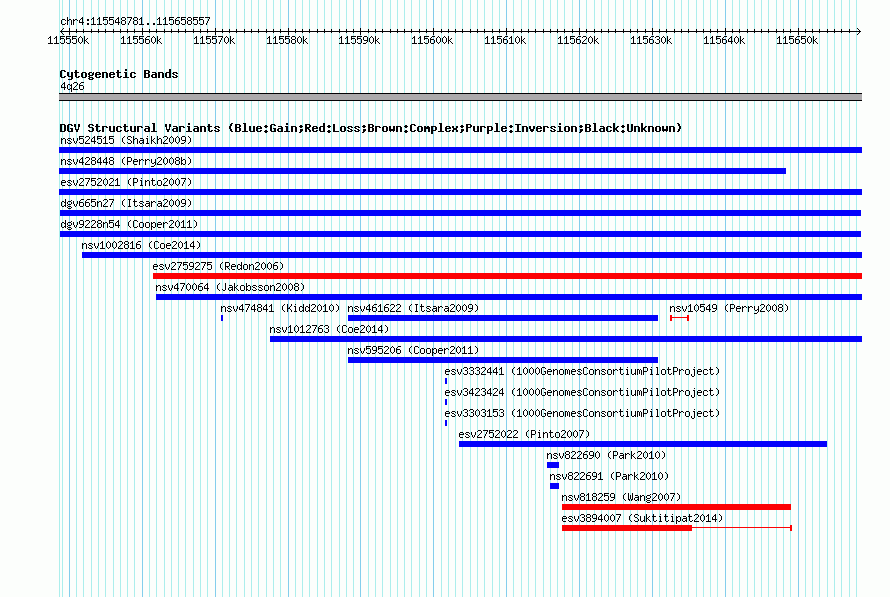Click the nsv818259 (Wang2007) label
Viewport: 890px width, 597px height.
621,497
